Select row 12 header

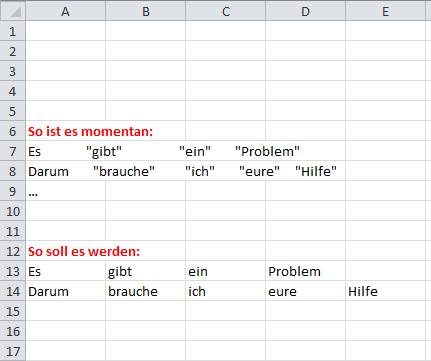point(13,251)
